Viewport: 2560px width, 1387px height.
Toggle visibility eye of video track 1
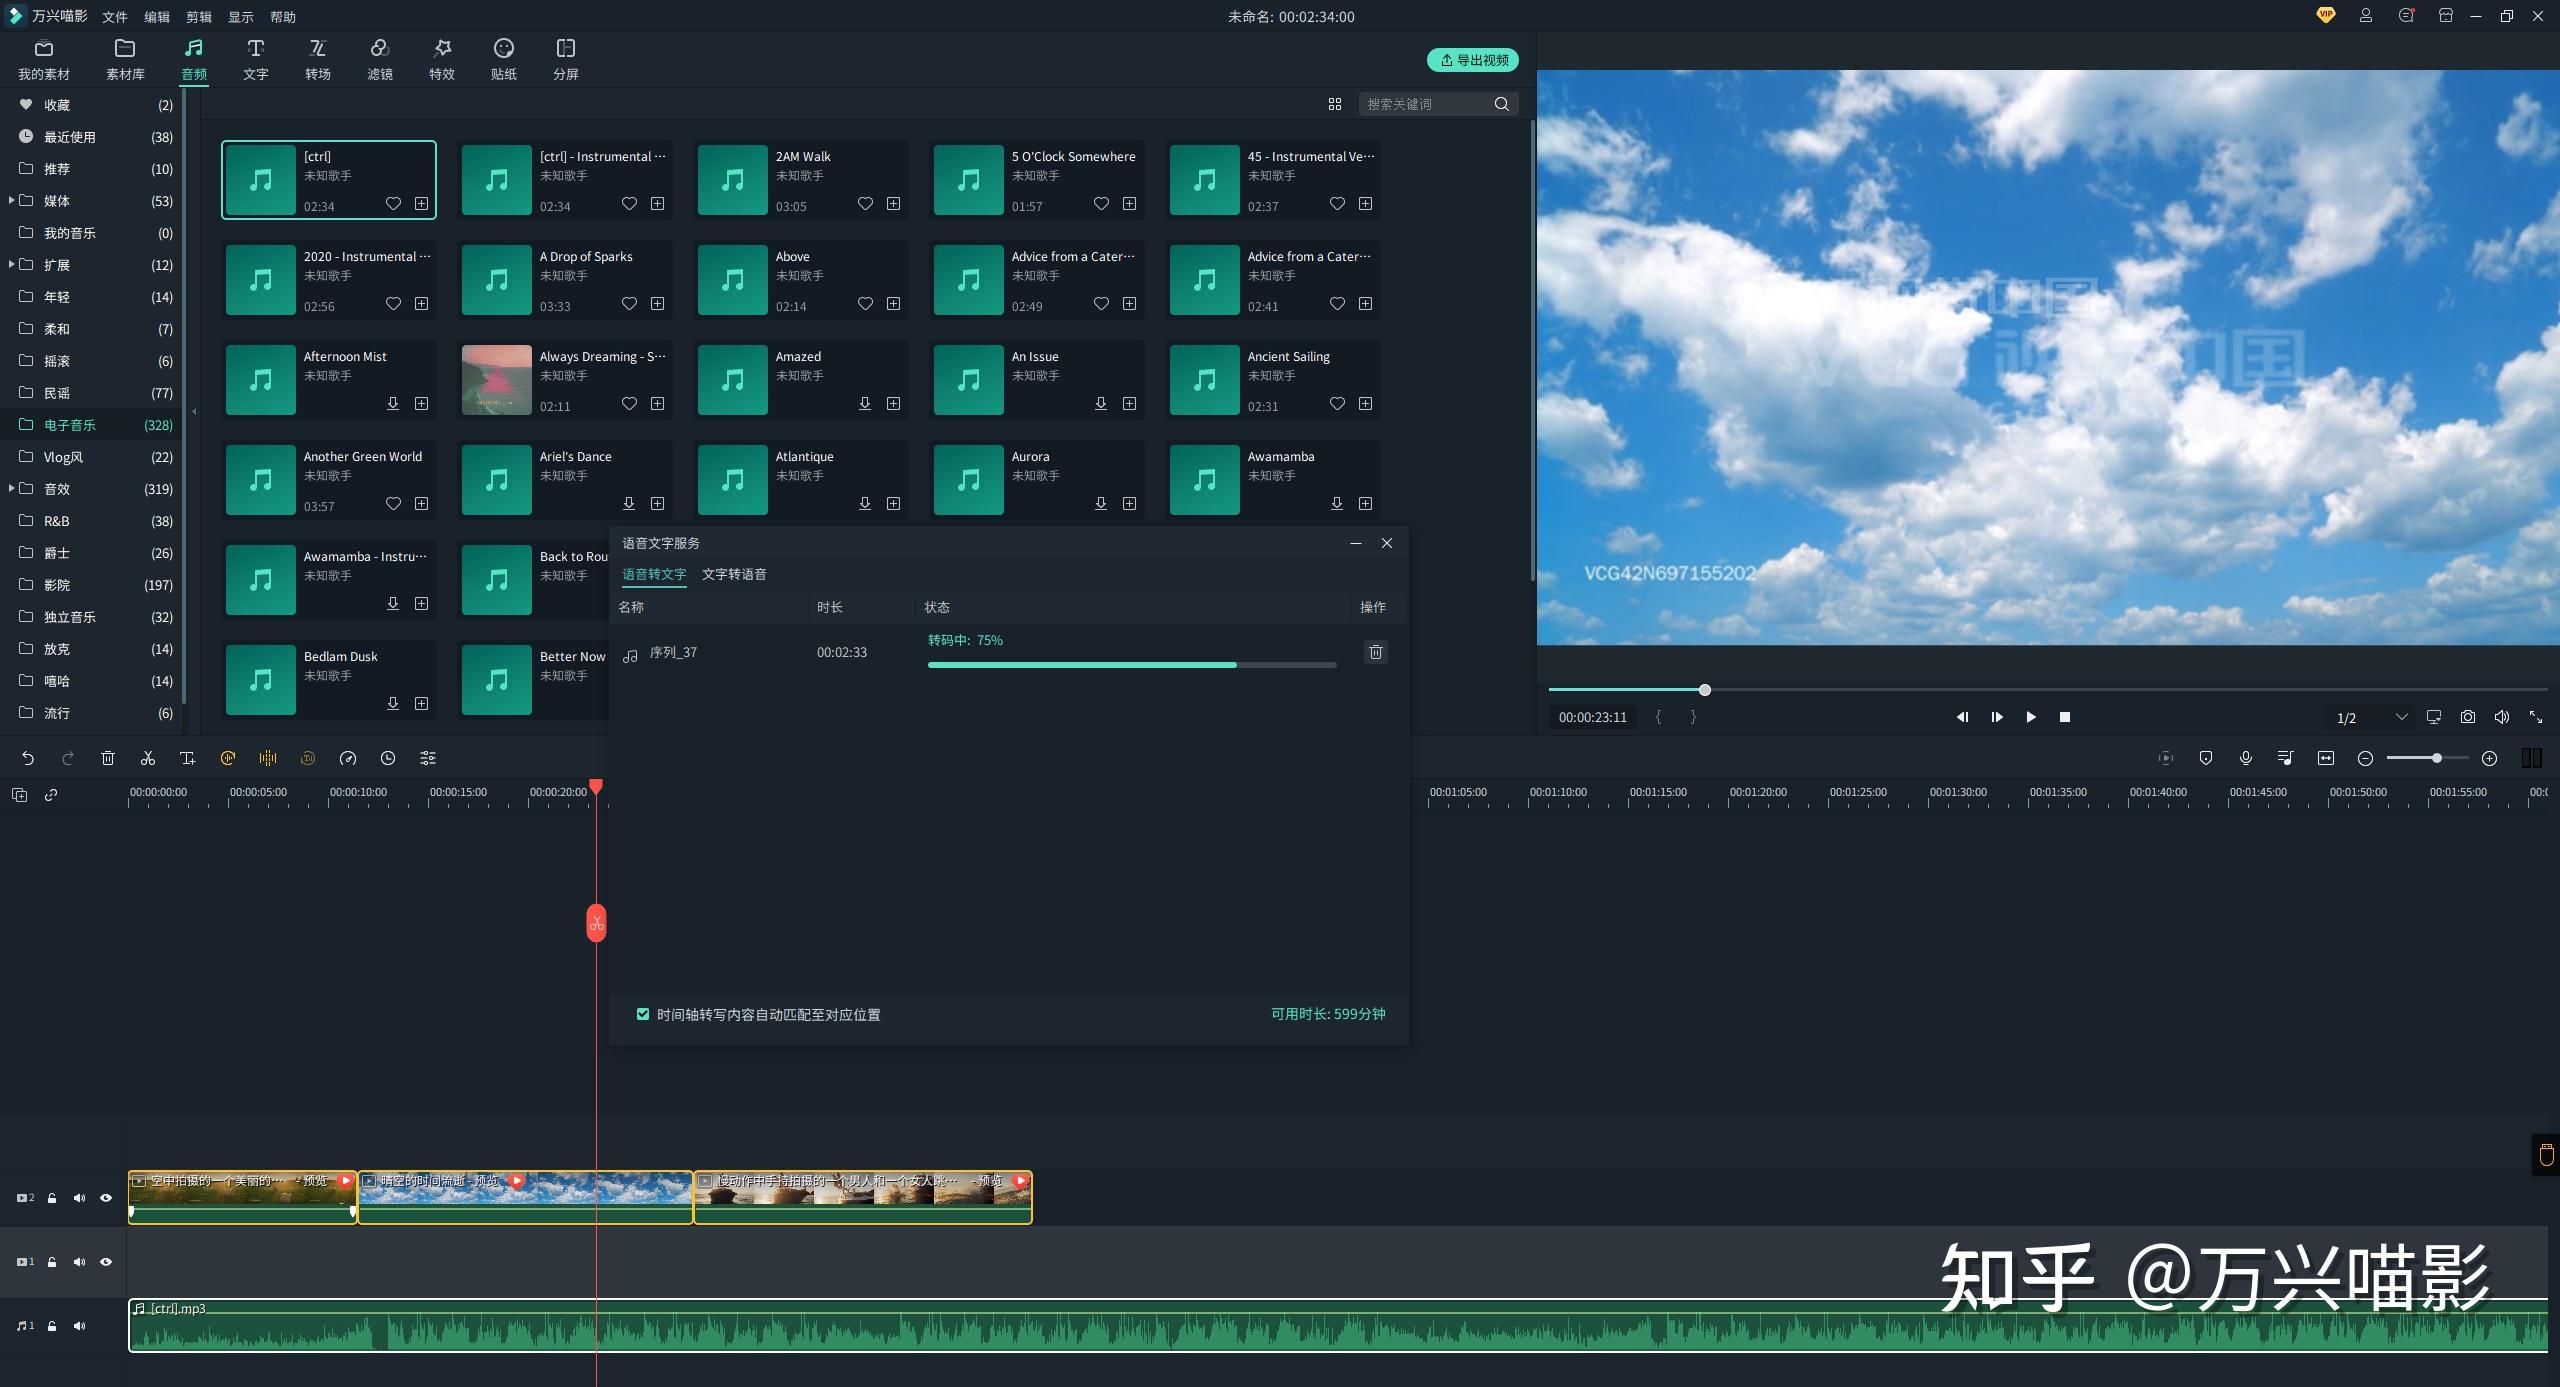coord(106,1262)
